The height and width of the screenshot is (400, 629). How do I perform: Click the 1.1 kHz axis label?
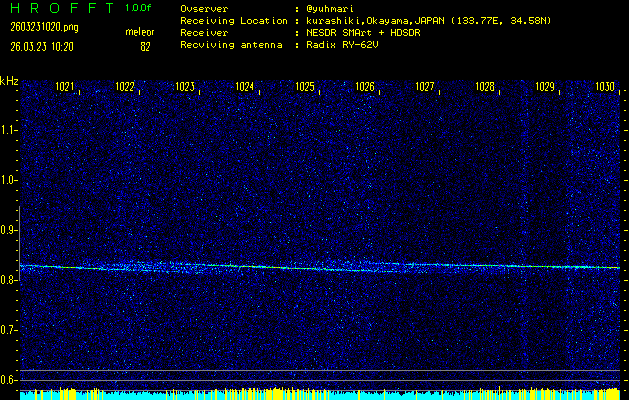[9, 130]
